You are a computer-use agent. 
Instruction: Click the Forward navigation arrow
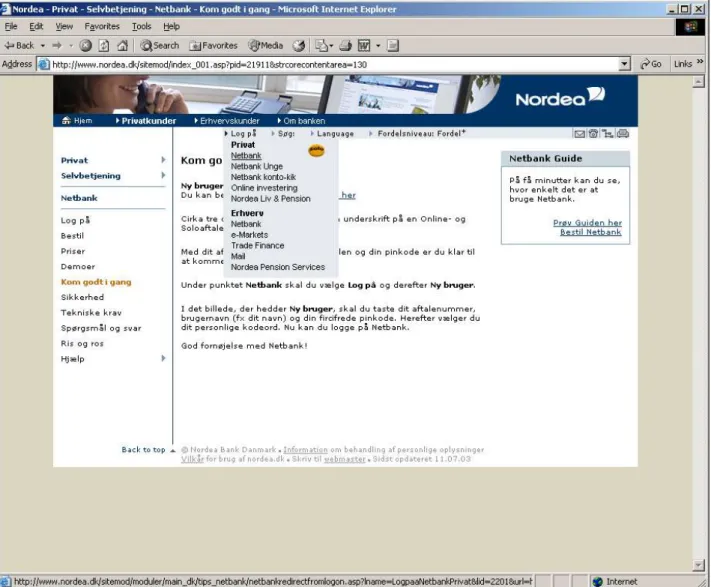[x=57, y=45]
